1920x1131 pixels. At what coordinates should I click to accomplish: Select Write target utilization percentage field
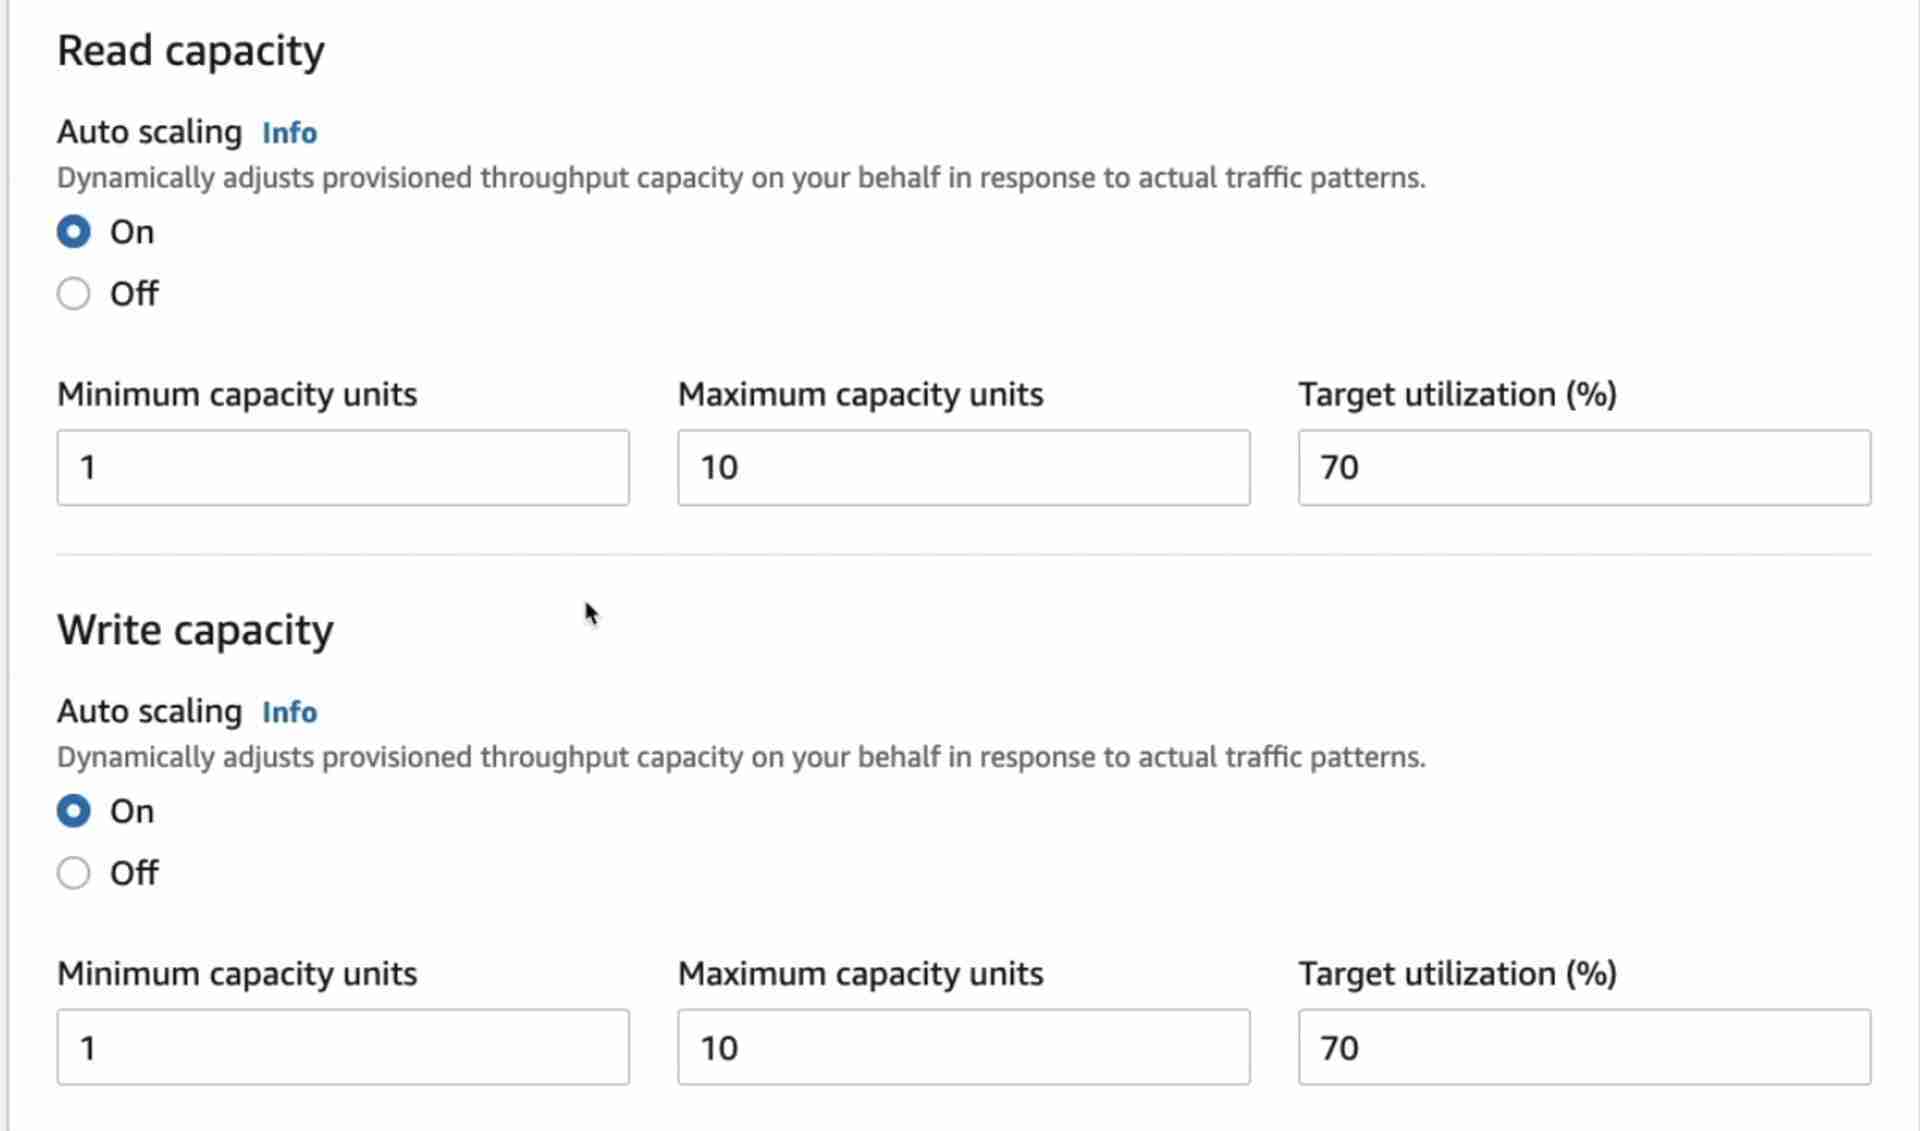(1583, 1048)
